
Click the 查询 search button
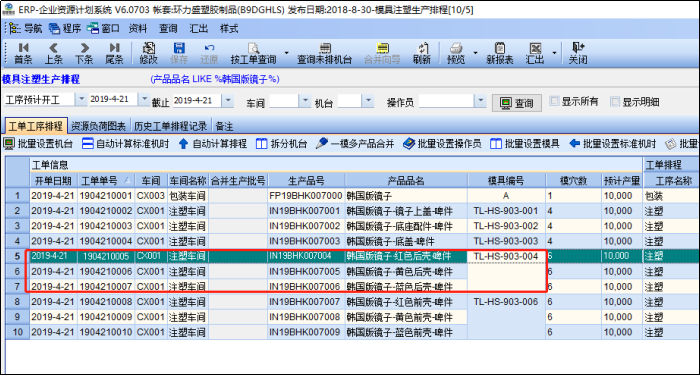pyautogui.click(x=517, y=103)
